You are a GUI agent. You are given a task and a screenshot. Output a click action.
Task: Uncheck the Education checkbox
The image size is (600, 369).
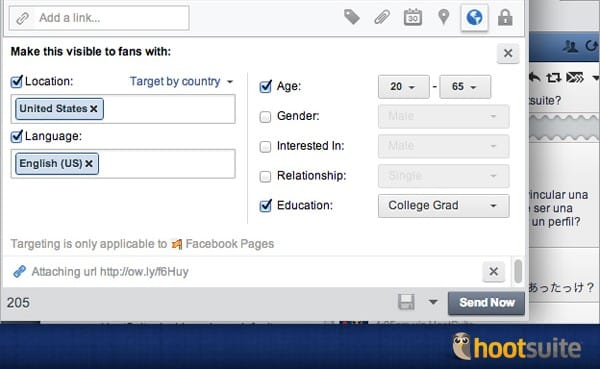click(x=265, y=206)
